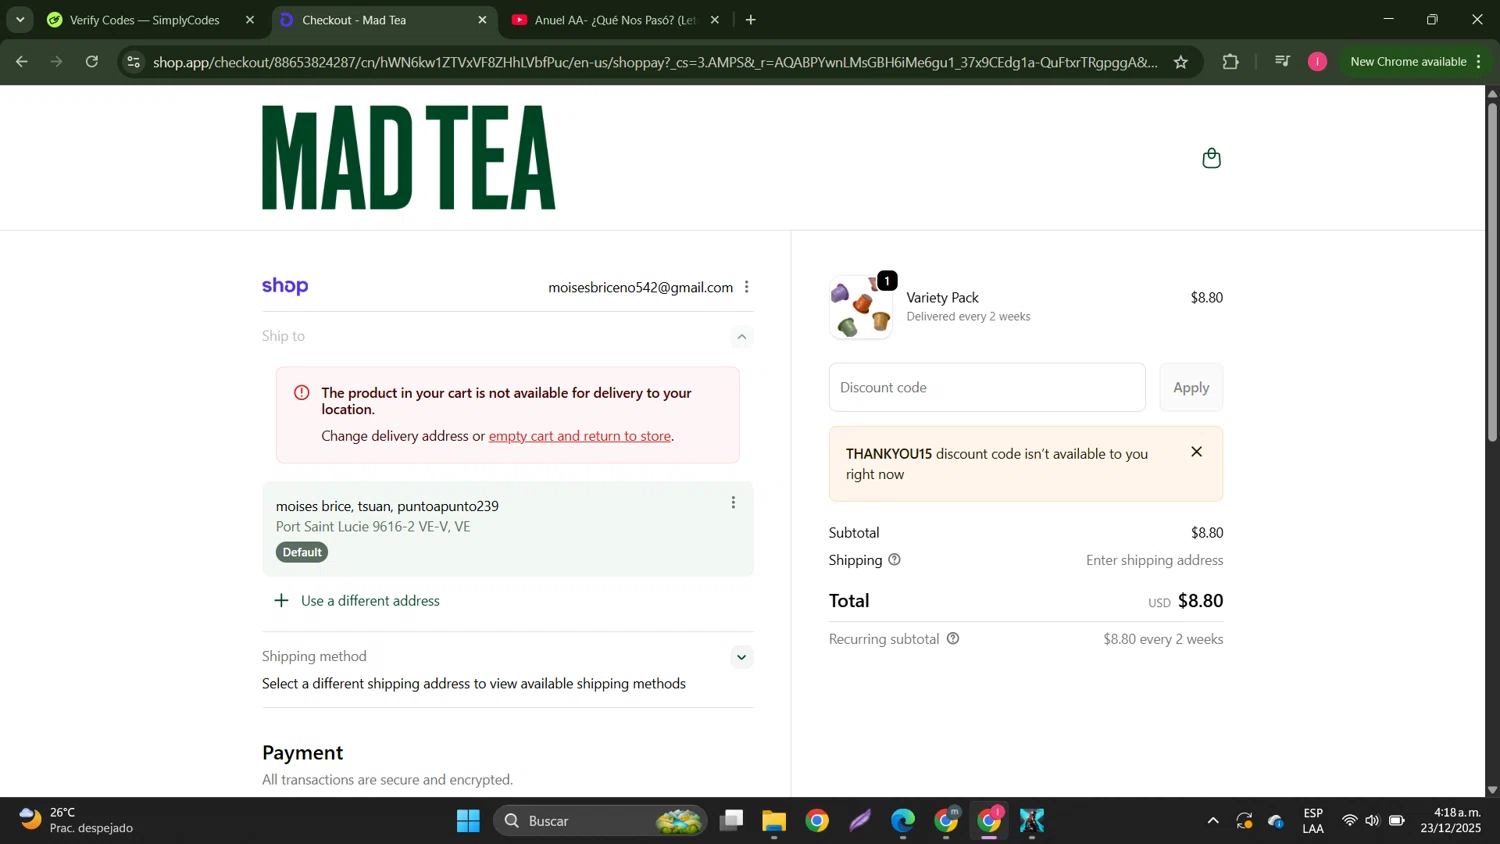Close the Checkout - Mad Tea tab

482,20
